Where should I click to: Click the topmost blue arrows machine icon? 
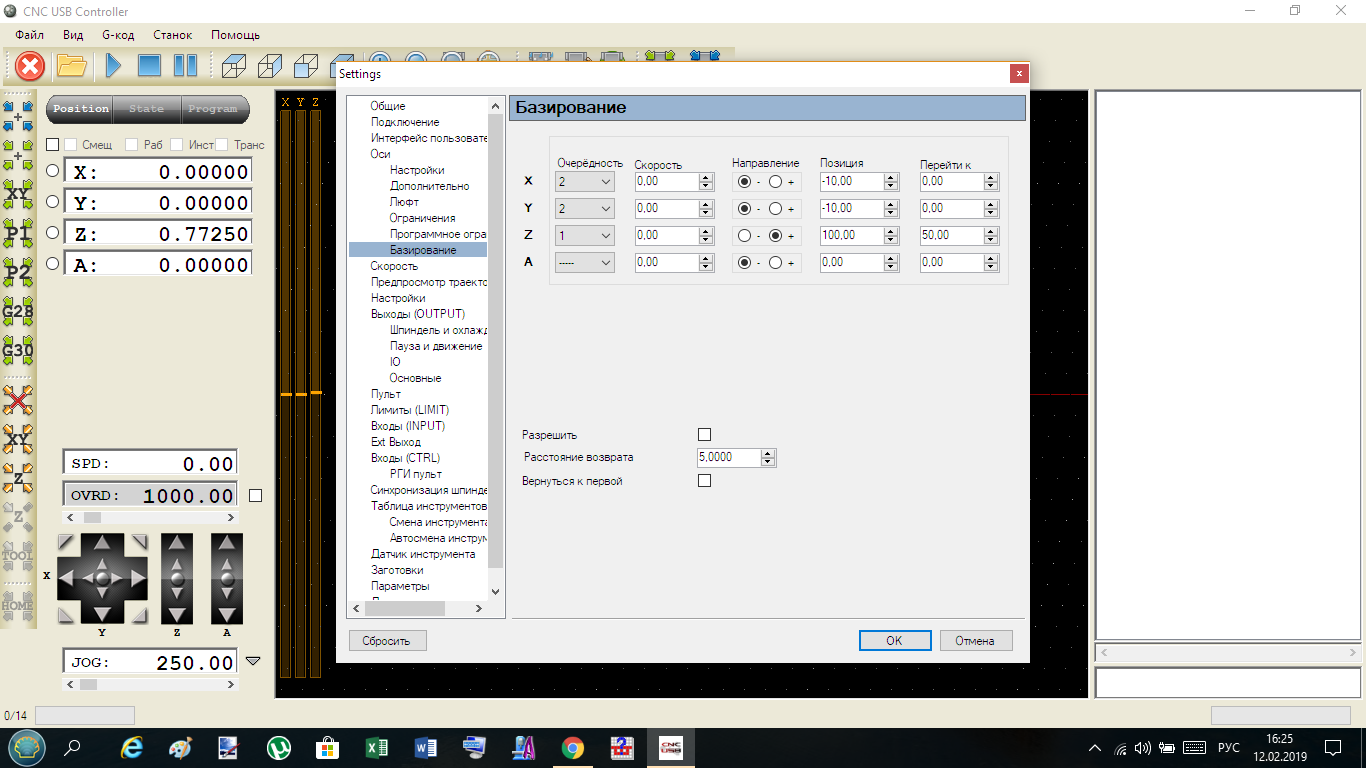(x=18, y=115)
